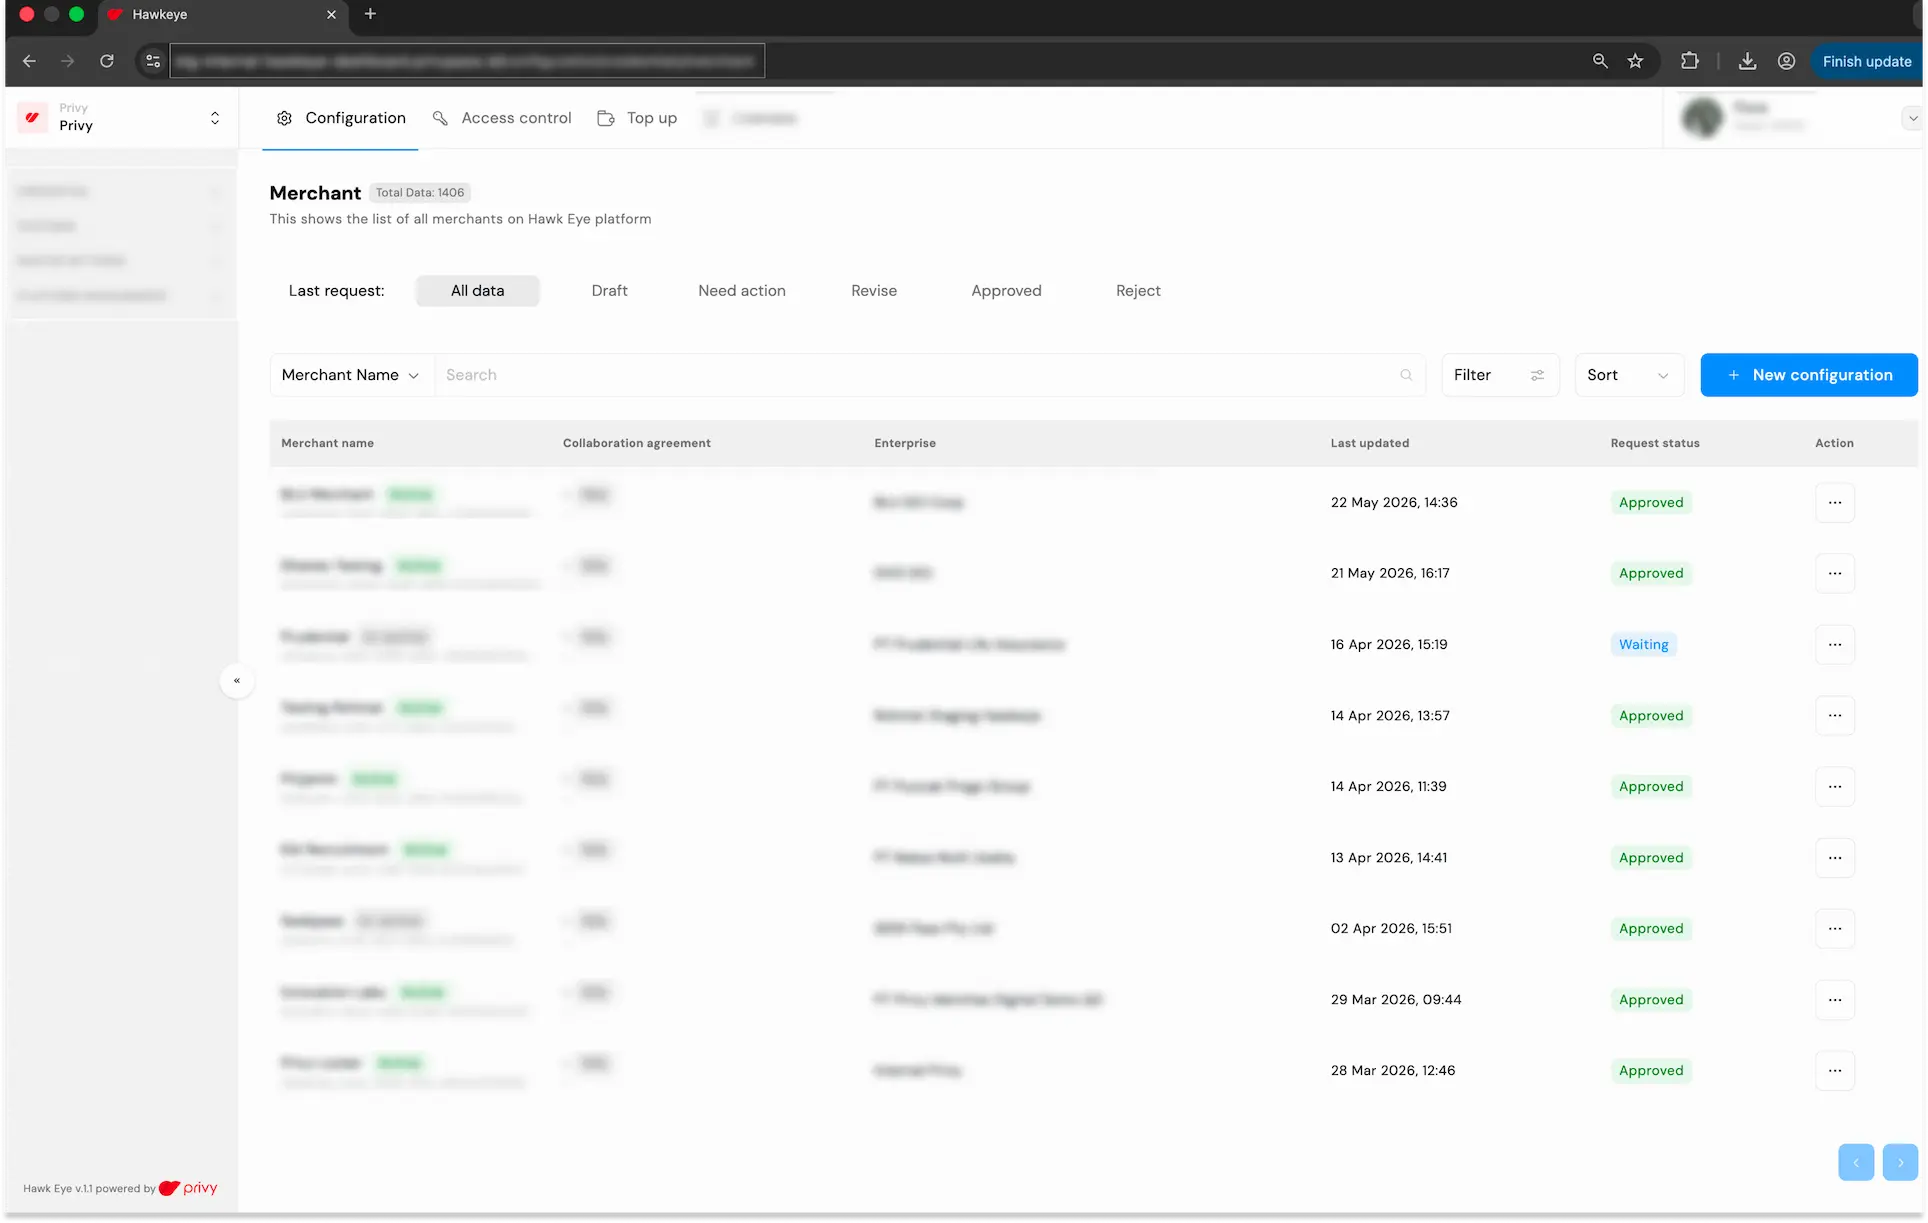Close the Hawkeye browser tab
Viewport: 1928px width, 1223px height.
[331, 14]
